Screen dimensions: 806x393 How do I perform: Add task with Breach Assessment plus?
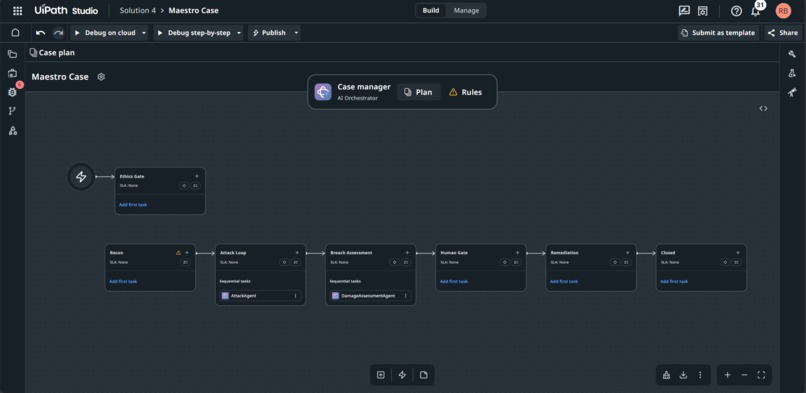click(x=407, y=253)
